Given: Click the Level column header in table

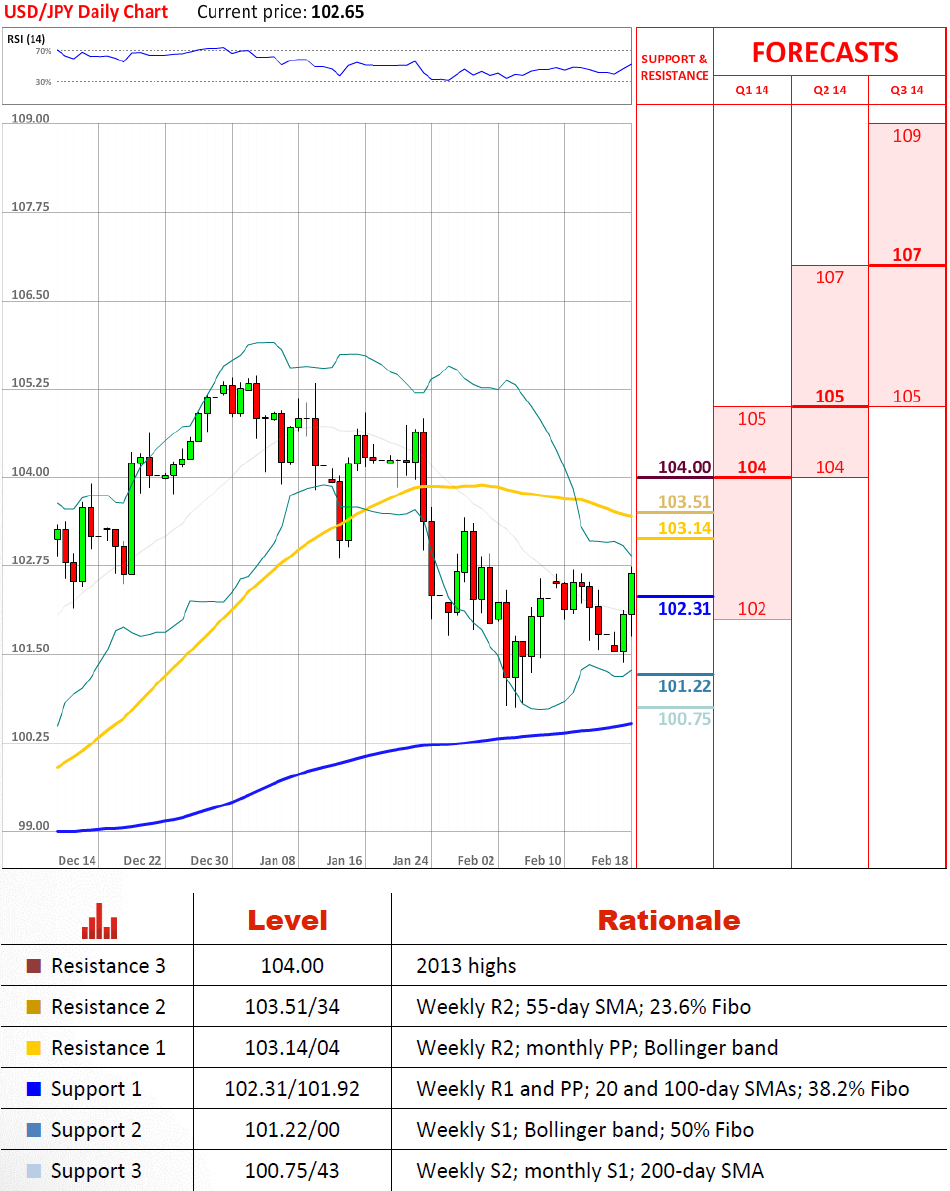Looking at the screenshot, I should click(x=287, y=920).
